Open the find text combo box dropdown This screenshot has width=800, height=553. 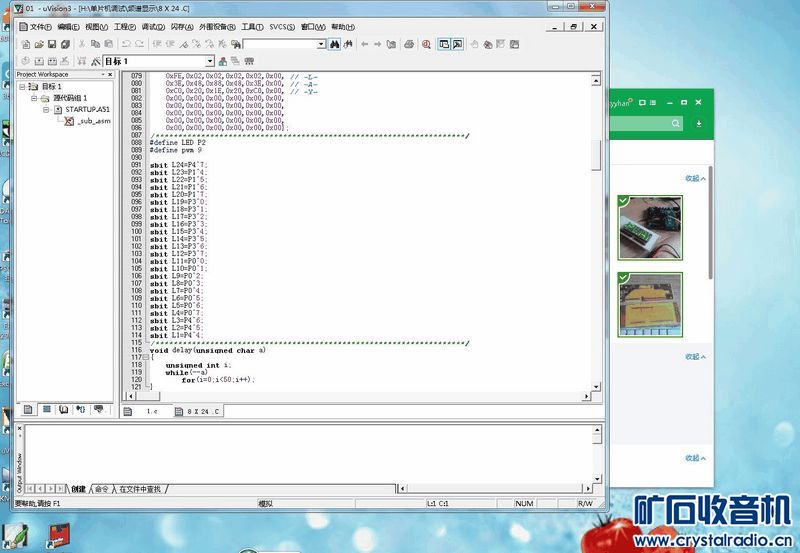tap(321, 44)
